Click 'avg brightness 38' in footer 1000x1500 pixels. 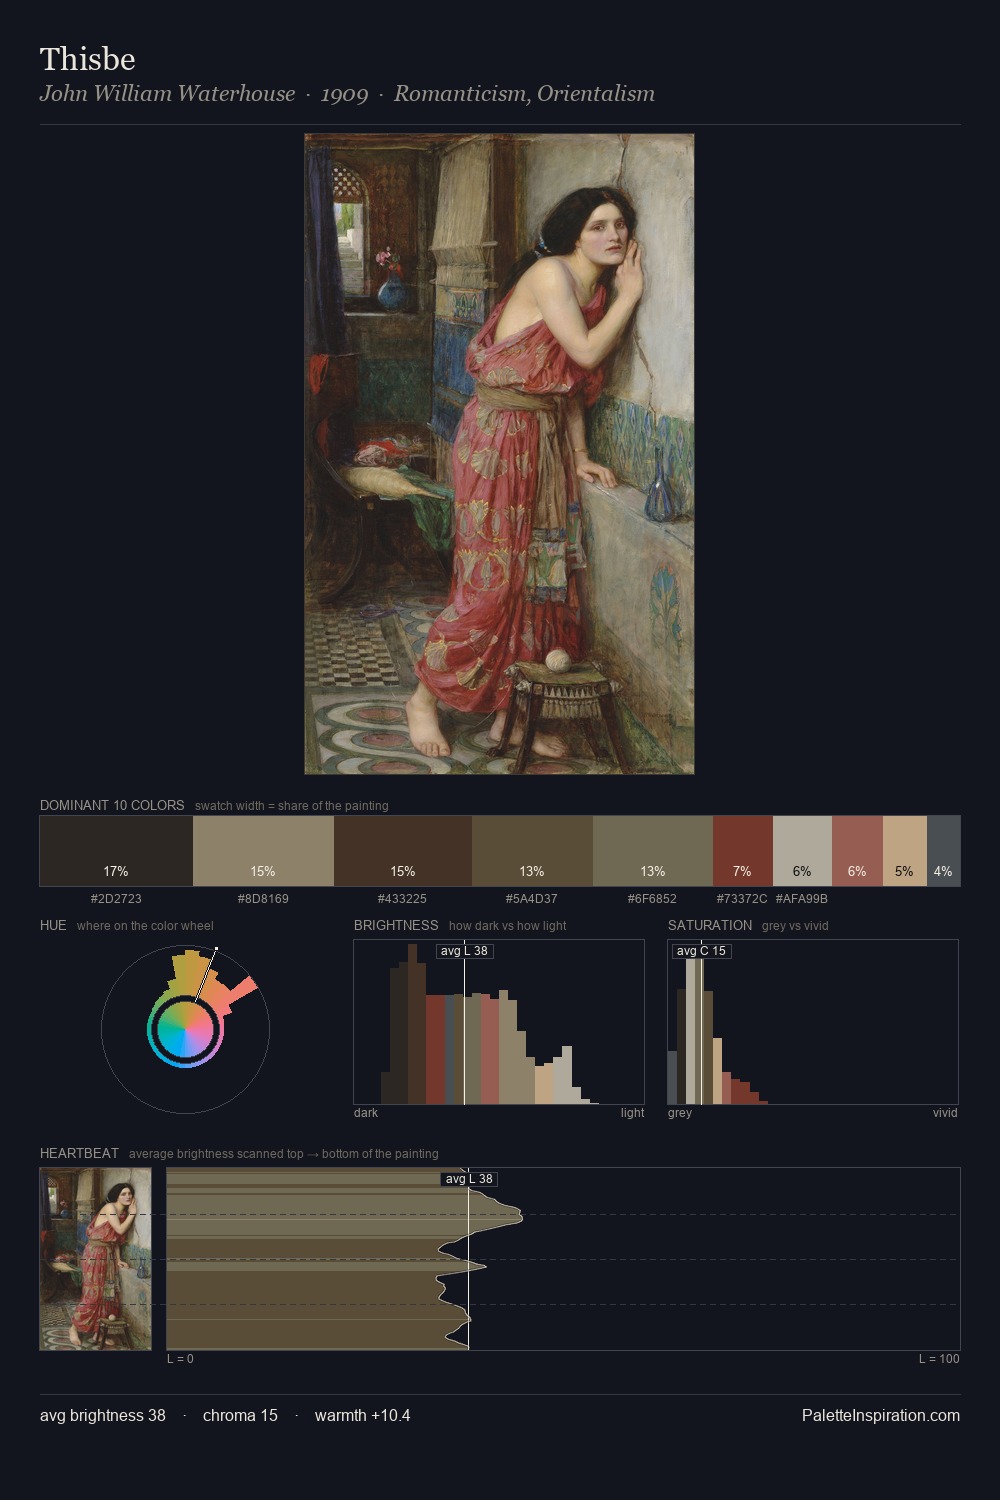click(103, 1416)
